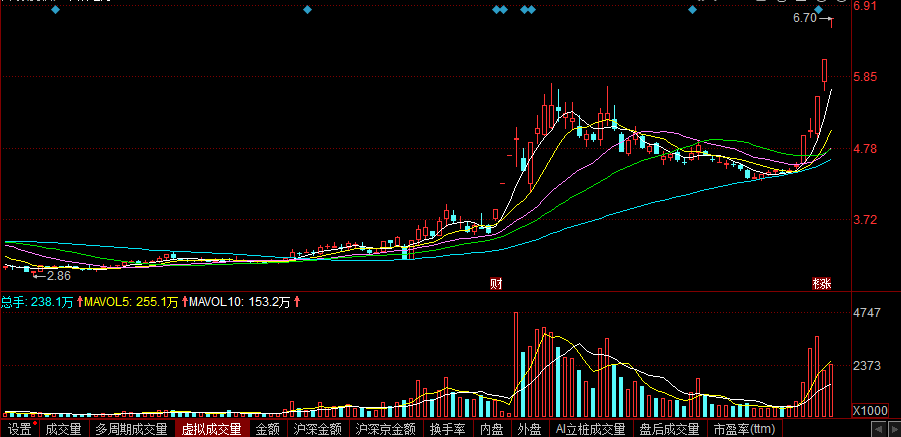Viewport: 901px width, 437px height.
Task: Click the right arrow to scroll indicator tabs
Action: [893, 429]
